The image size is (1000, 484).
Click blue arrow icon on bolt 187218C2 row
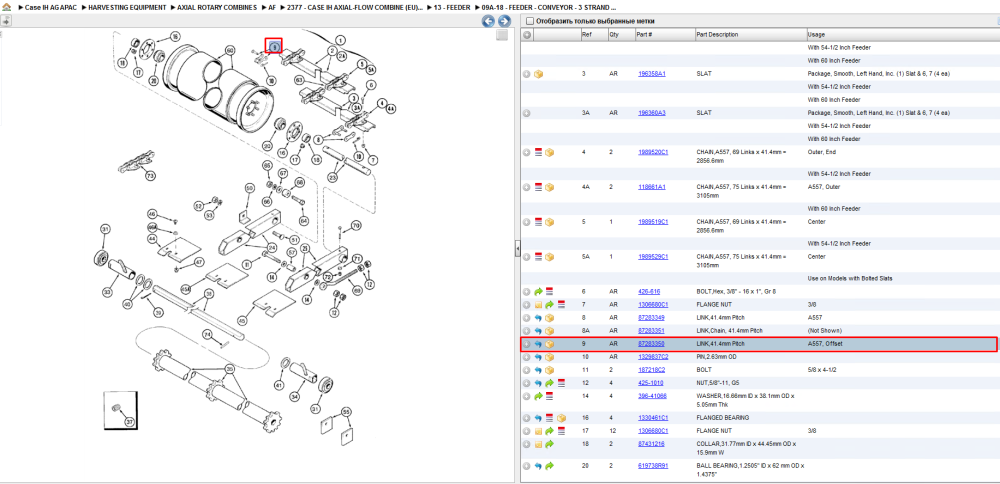coord(538,370)
